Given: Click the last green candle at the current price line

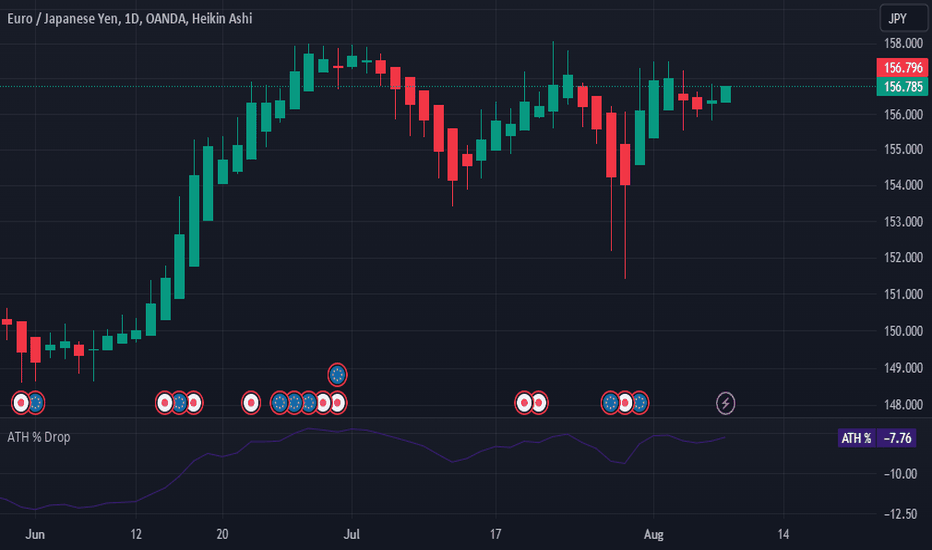Looking at the screenshot, I should pos(726,95).
